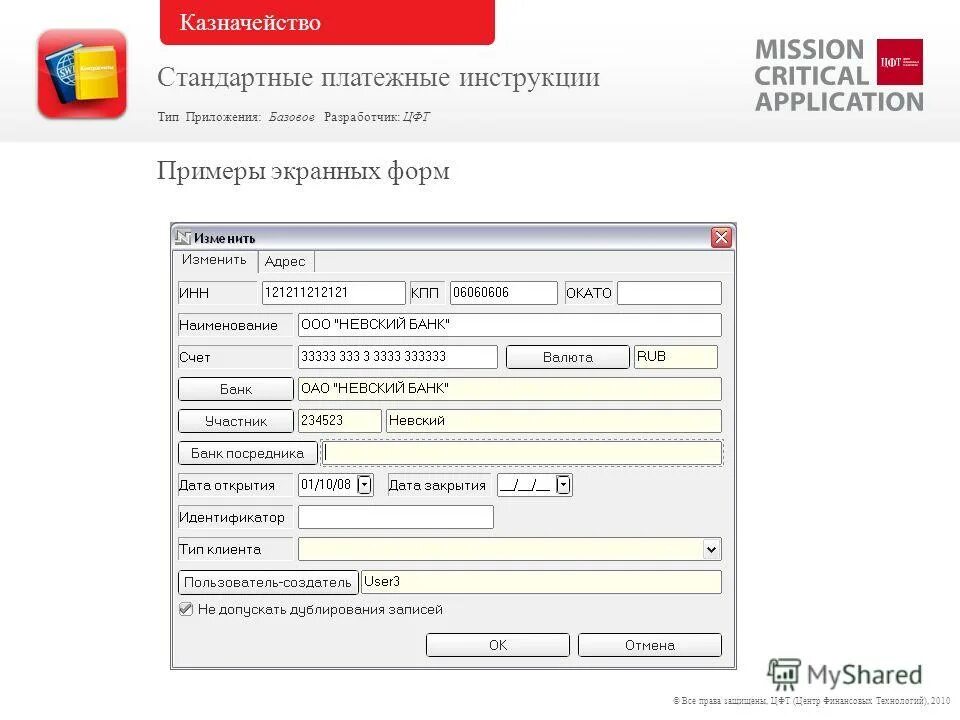Open the Тип клиента dropdown list
This screenshot has width=960, height=720.
710,549
